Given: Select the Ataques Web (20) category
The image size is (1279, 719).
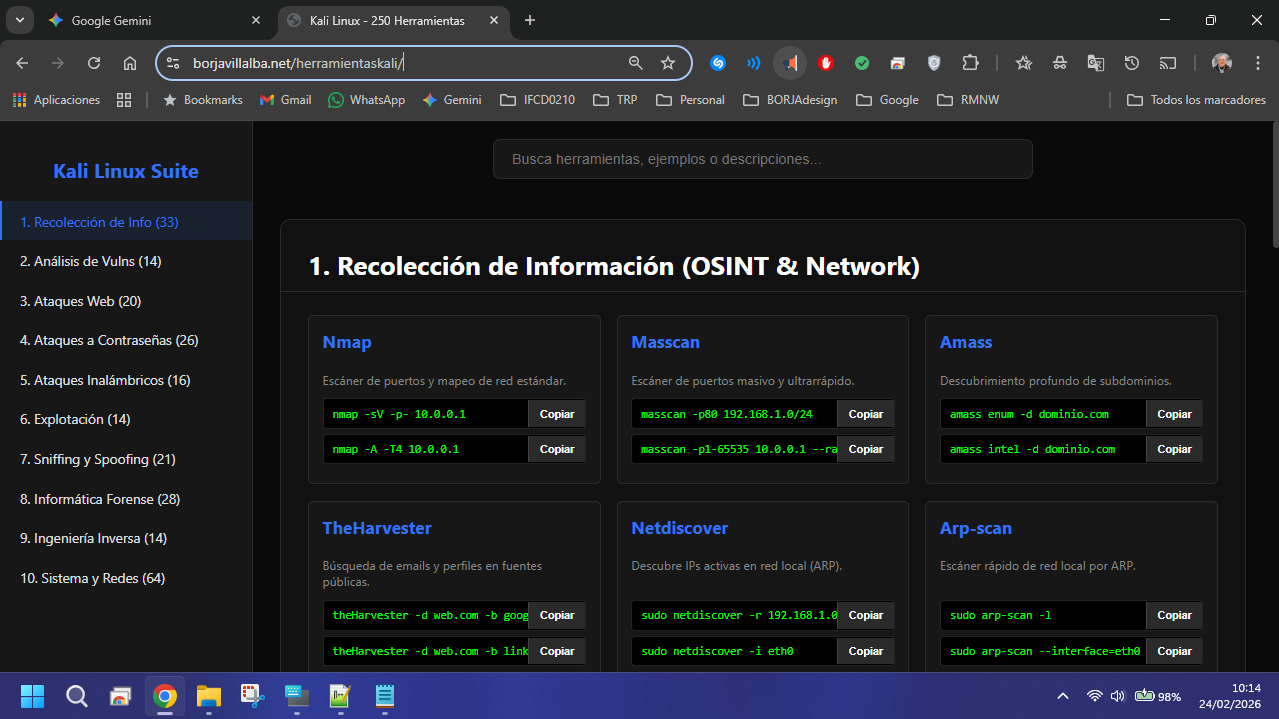Looking at the screenshot, I should [80, 301].
